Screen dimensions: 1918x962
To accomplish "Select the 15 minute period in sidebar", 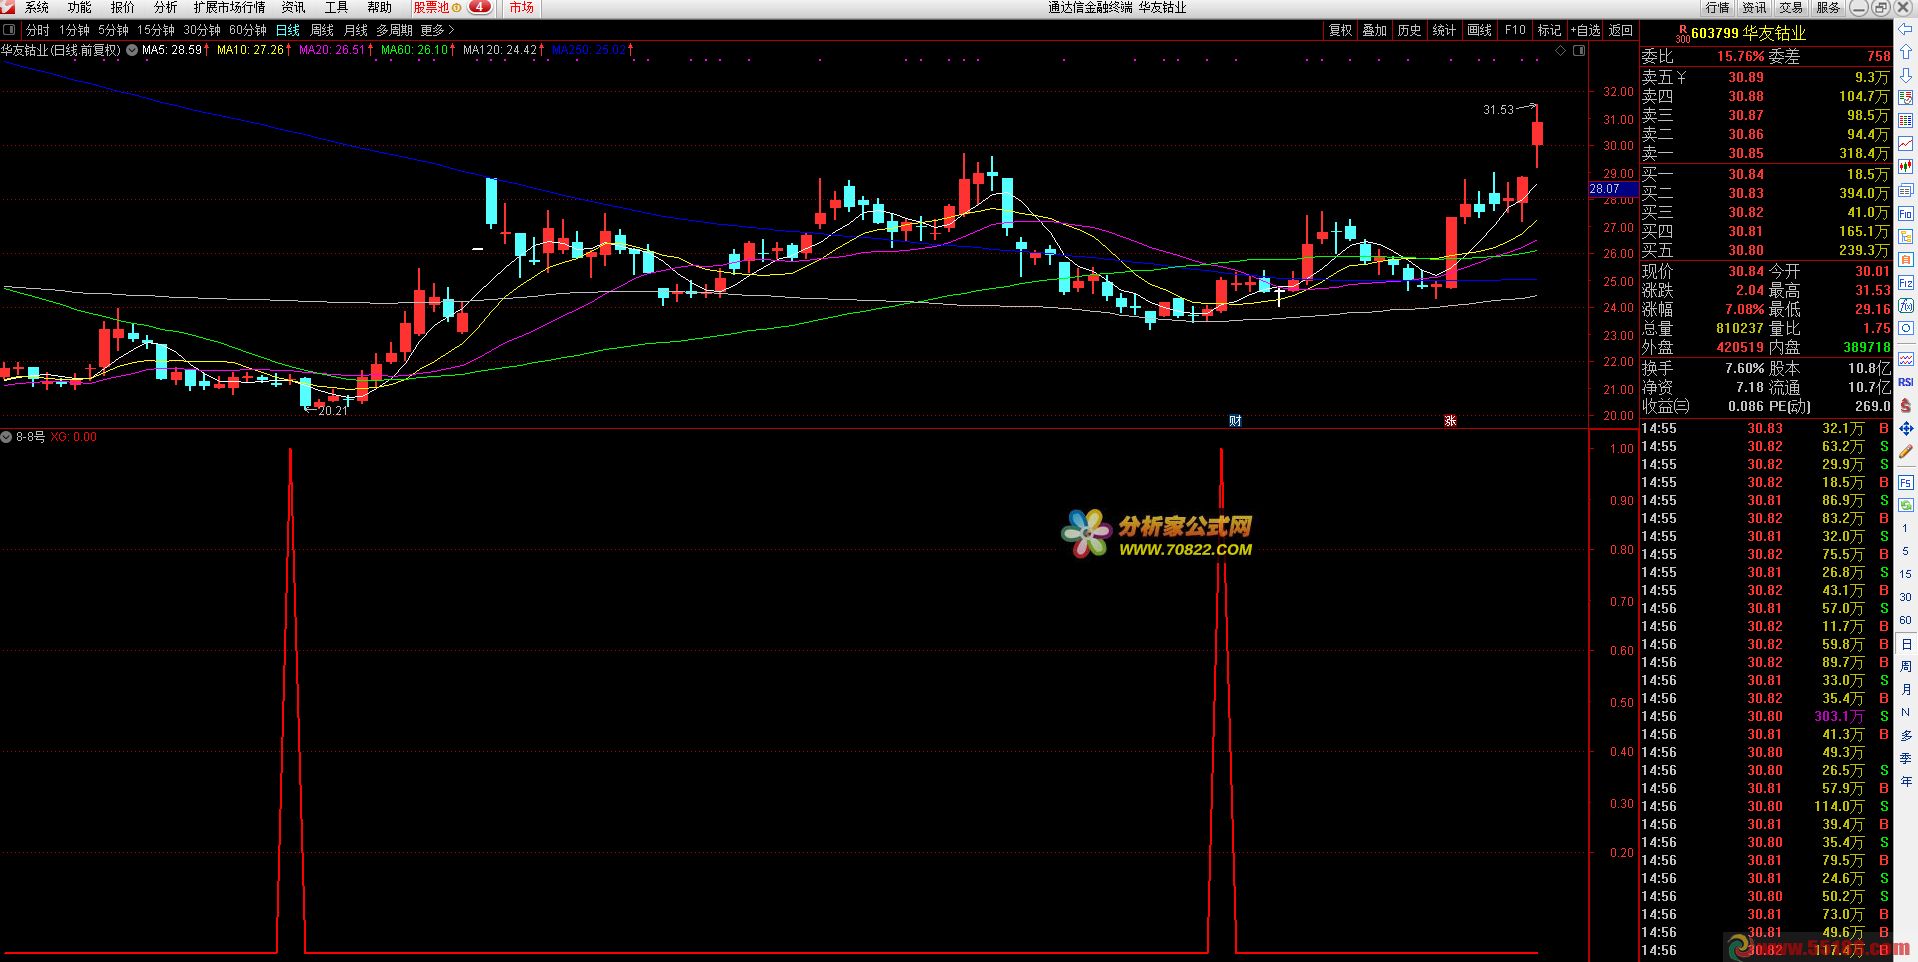I will 1906,574.
